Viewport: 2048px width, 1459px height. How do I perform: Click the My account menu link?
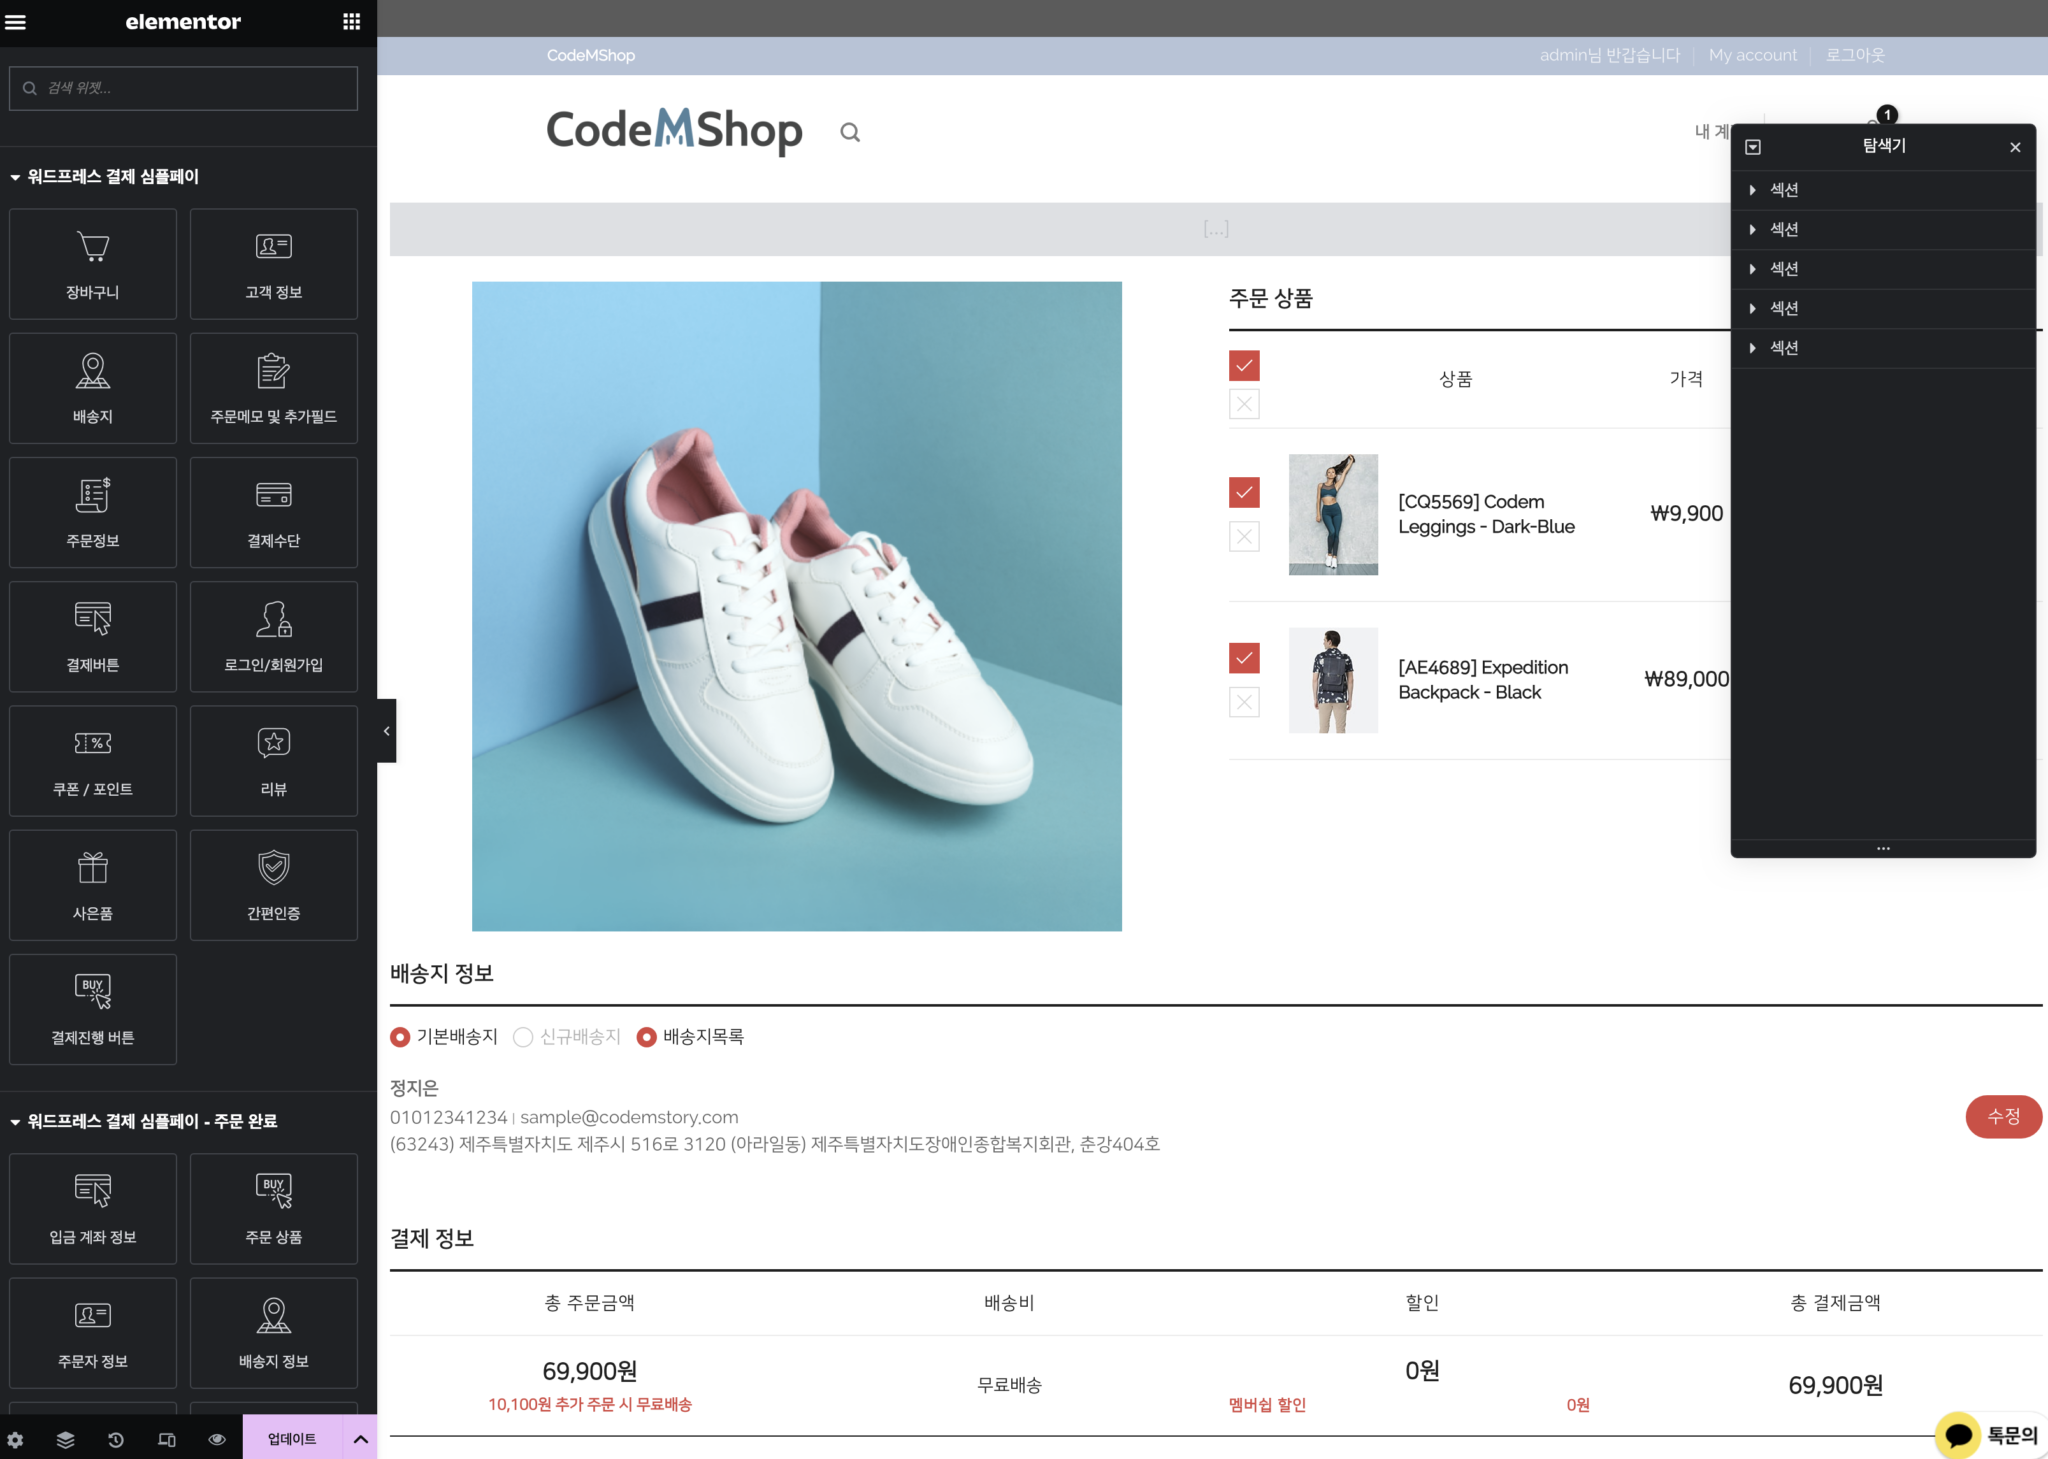pos(1752,55)
